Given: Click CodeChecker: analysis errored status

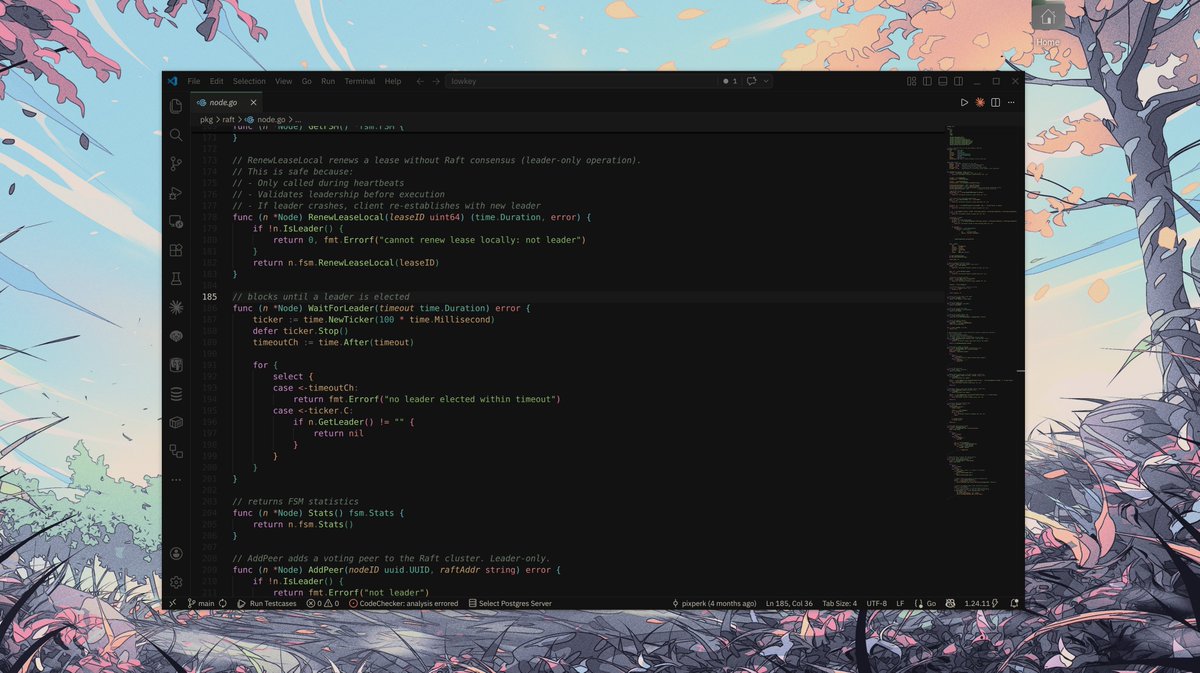Looking at the screenshot, I should coord(403,604).
